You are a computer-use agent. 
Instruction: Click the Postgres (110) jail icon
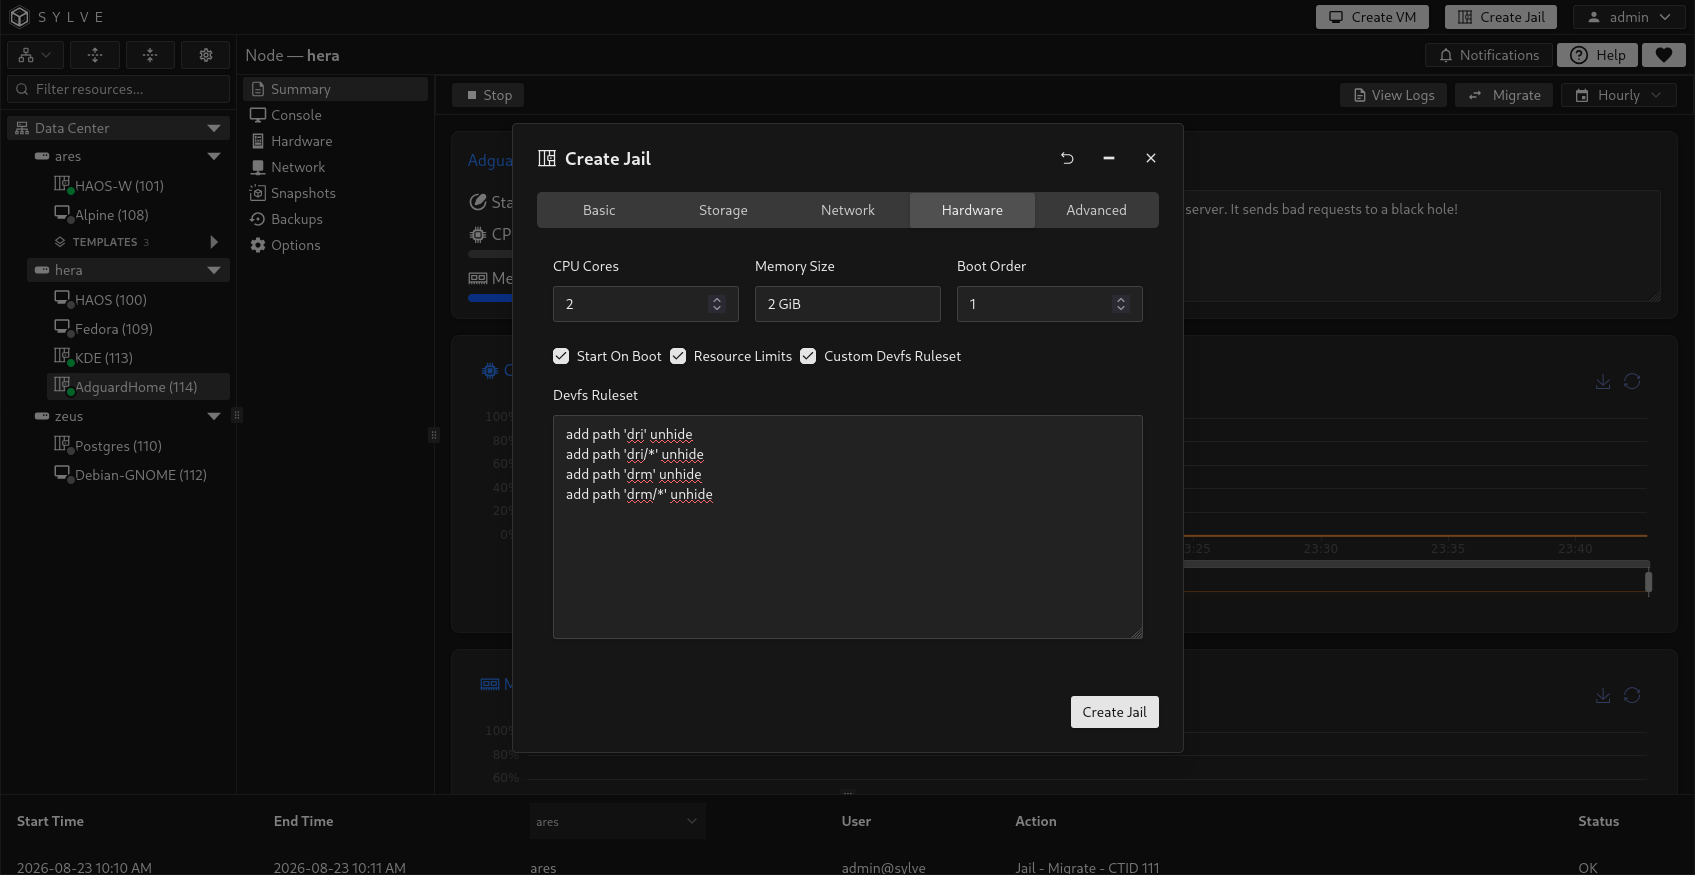62,444
